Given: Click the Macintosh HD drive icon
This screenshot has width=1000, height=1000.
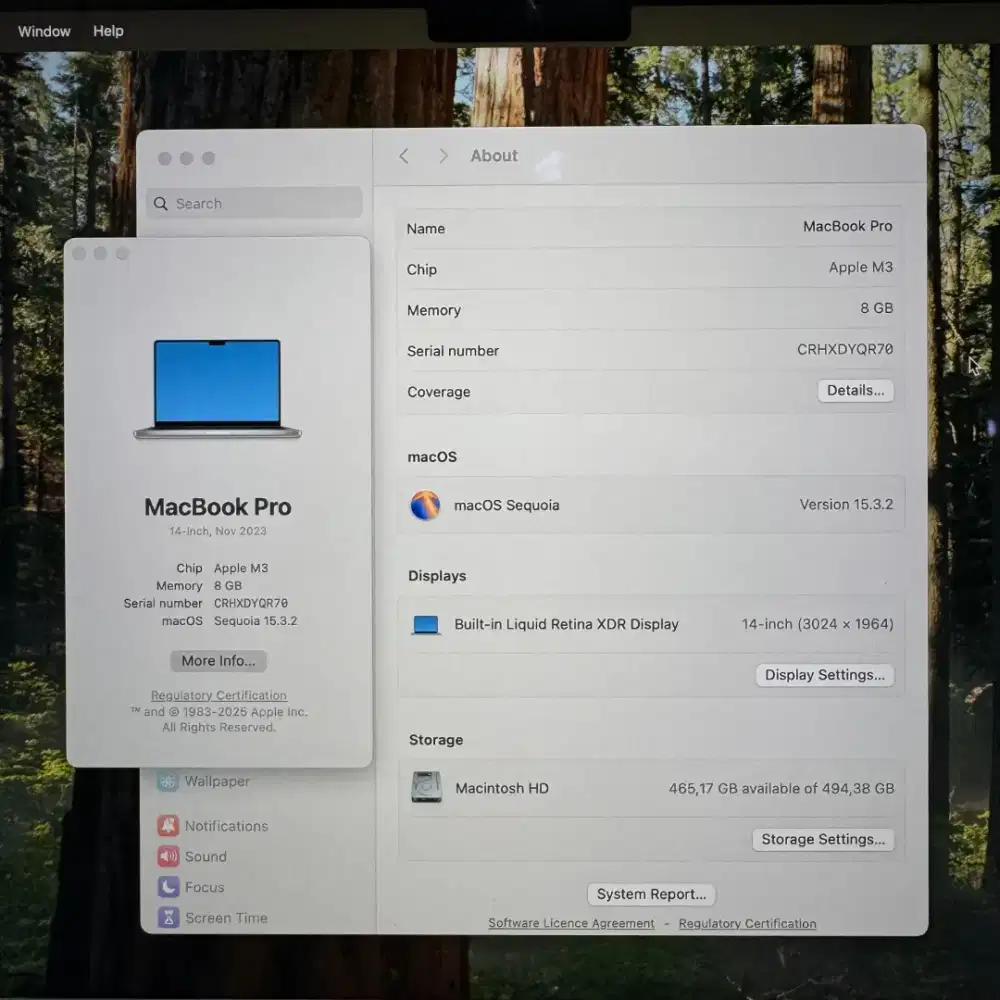Looking at the screenshot, I should click(427, 789).
